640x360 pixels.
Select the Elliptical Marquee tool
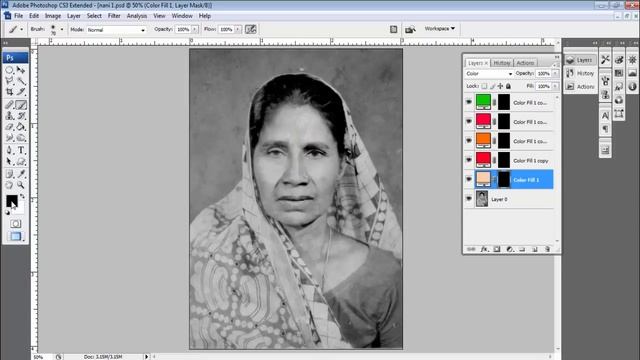(x=9, y=70)
